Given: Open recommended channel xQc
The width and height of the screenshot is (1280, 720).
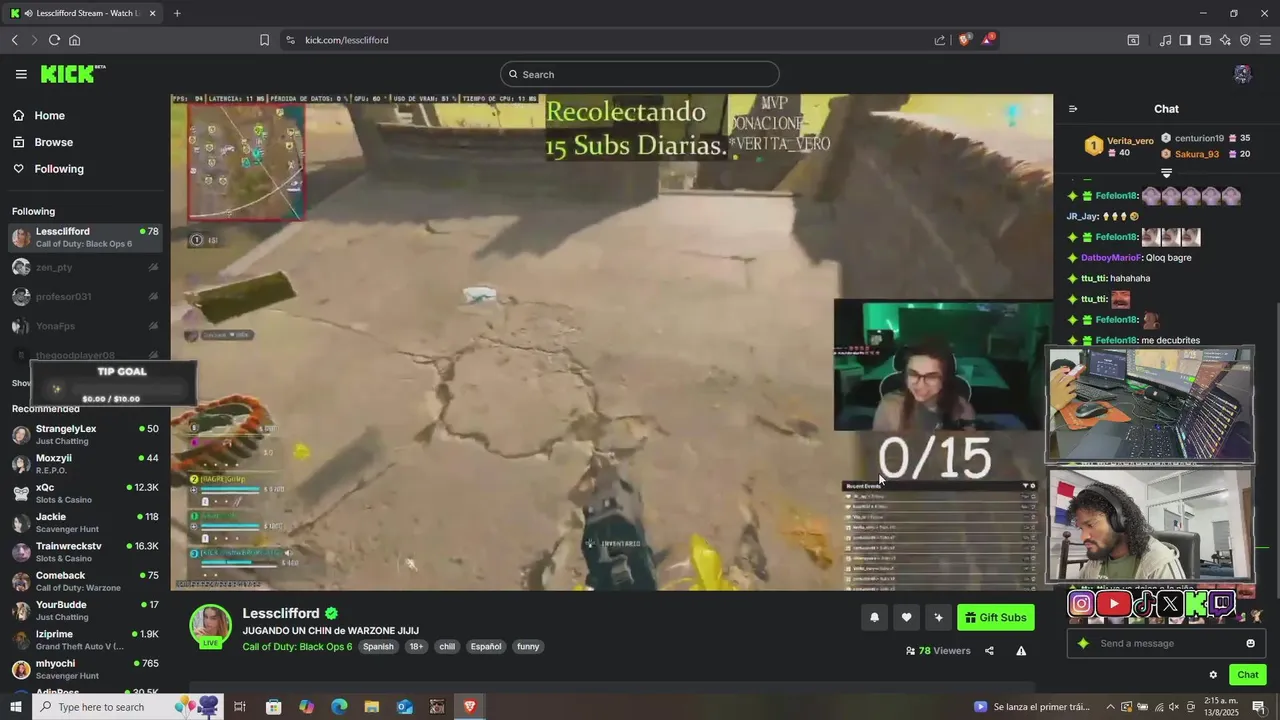Looking at the screenshot, I should (x=85, y=493).
